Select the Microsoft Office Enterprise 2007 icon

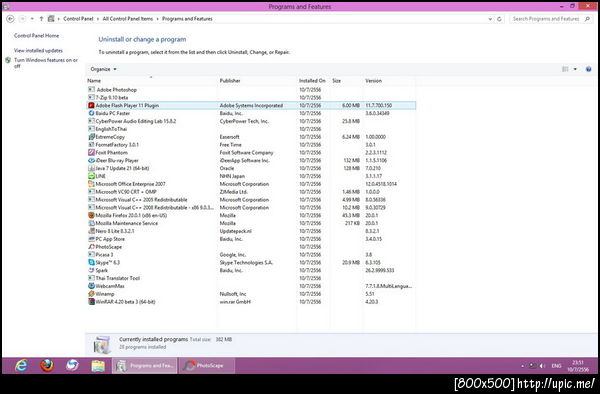[x=91, y=184]
